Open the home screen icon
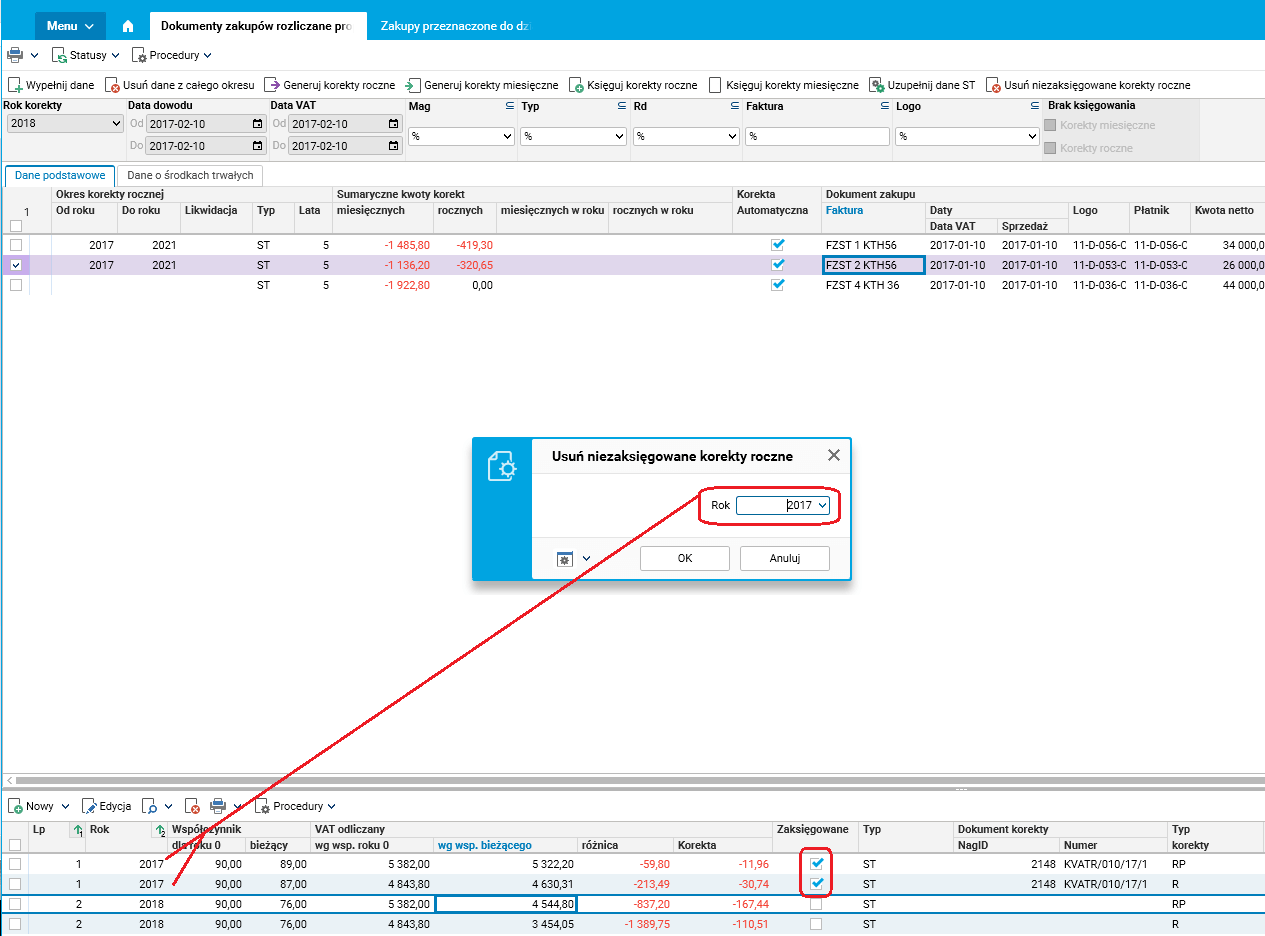The height and width of the screenshot is (936, 1265). (128, 26)
